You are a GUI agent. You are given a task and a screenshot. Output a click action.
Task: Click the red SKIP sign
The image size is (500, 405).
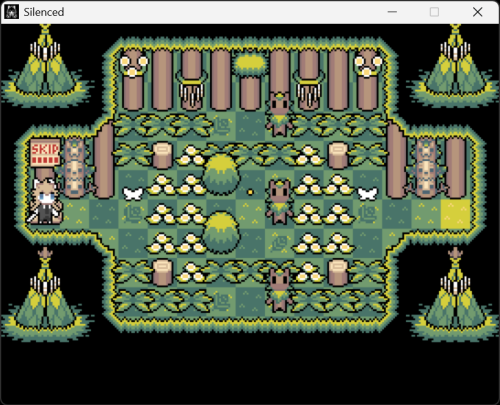[45, 153]
